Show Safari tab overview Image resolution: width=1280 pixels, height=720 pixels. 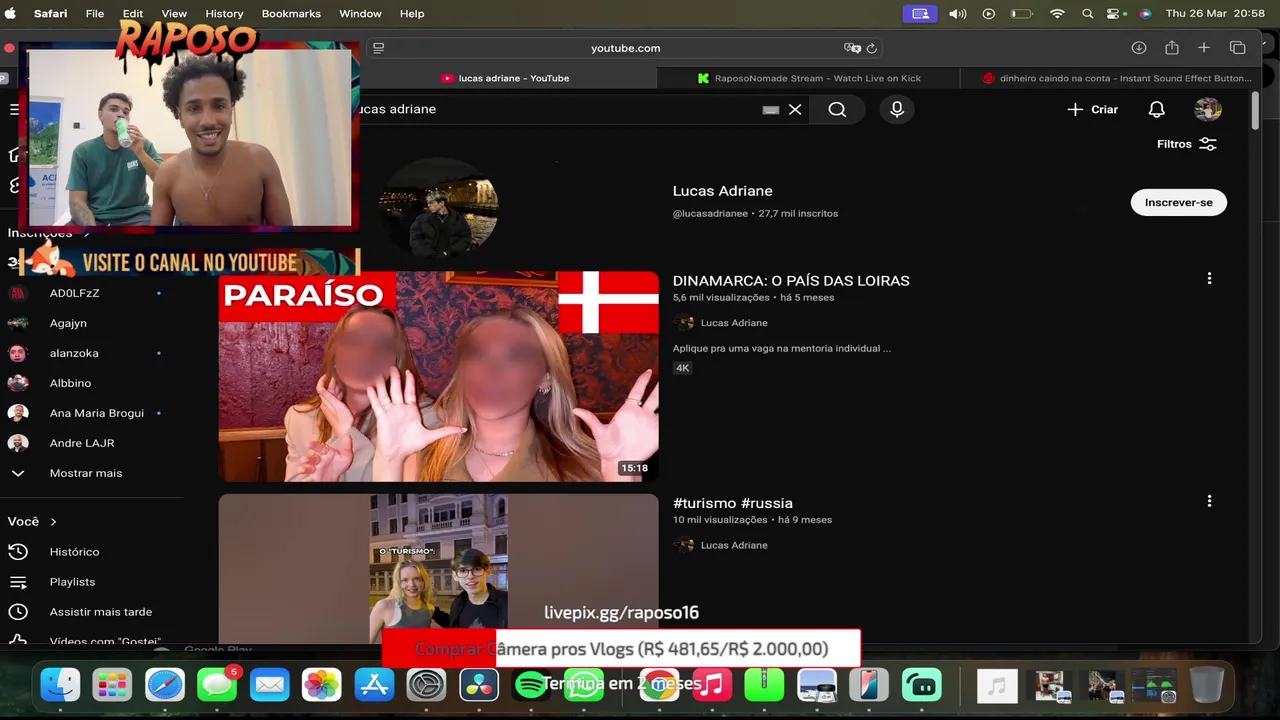[x=1237, y=48]
